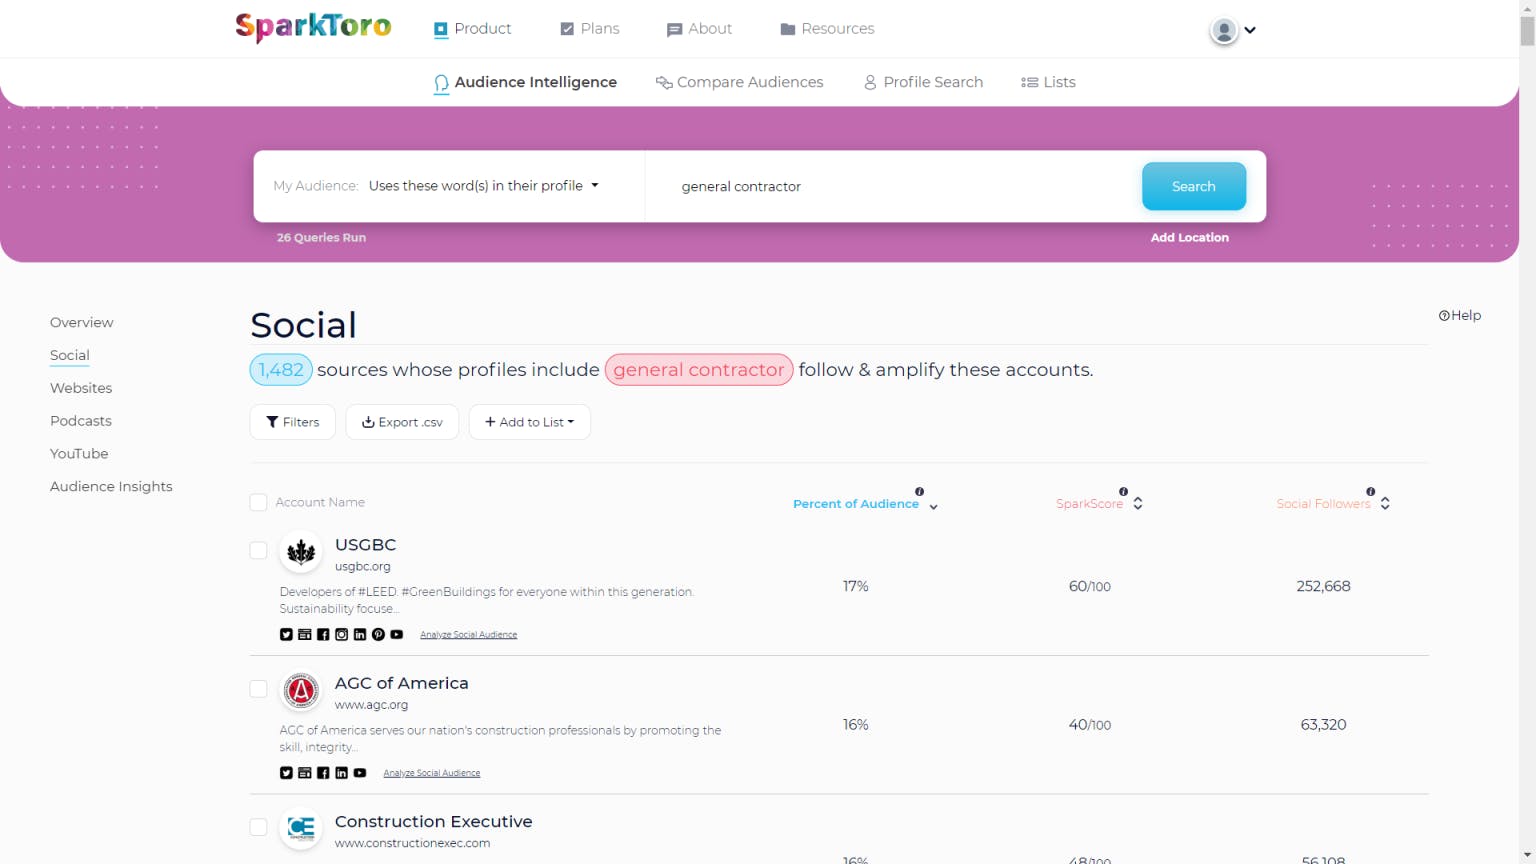Image resolution: width=1536 pixels, height=864 pixels.
Task: Open the Resources menu
Action: [x=827, y=29]
